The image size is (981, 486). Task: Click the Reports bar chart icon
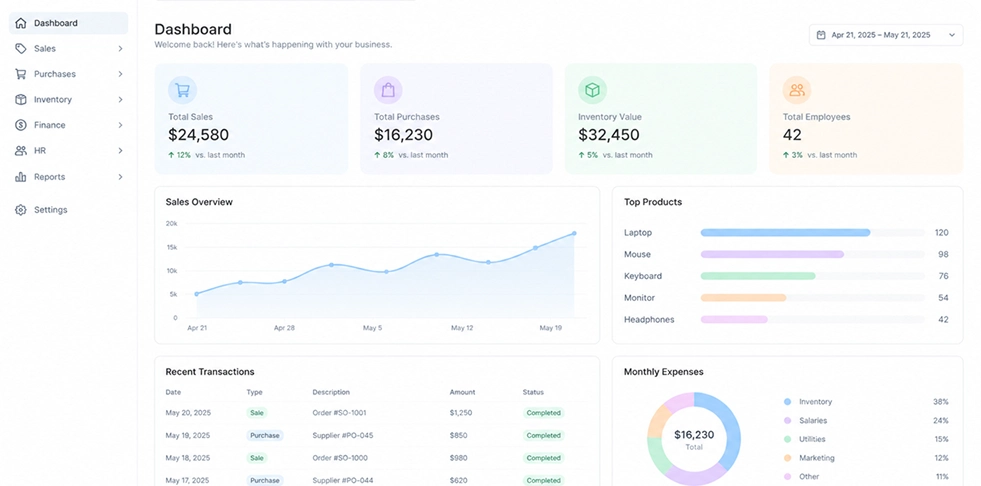(x=21, y=177)
